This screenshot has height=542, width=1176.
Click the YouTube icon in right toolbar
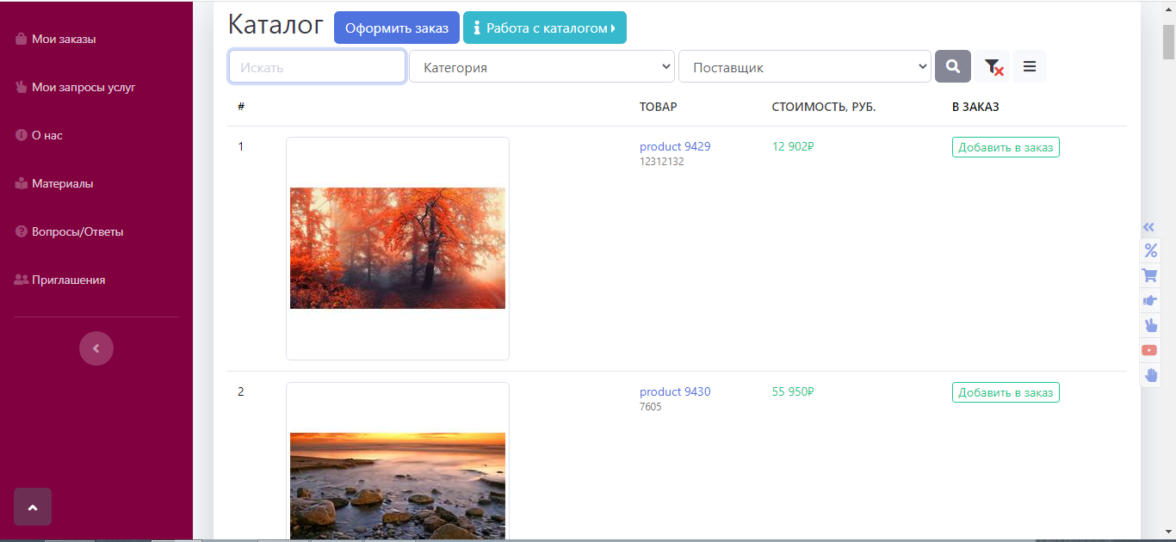(x=1150, y=350)
